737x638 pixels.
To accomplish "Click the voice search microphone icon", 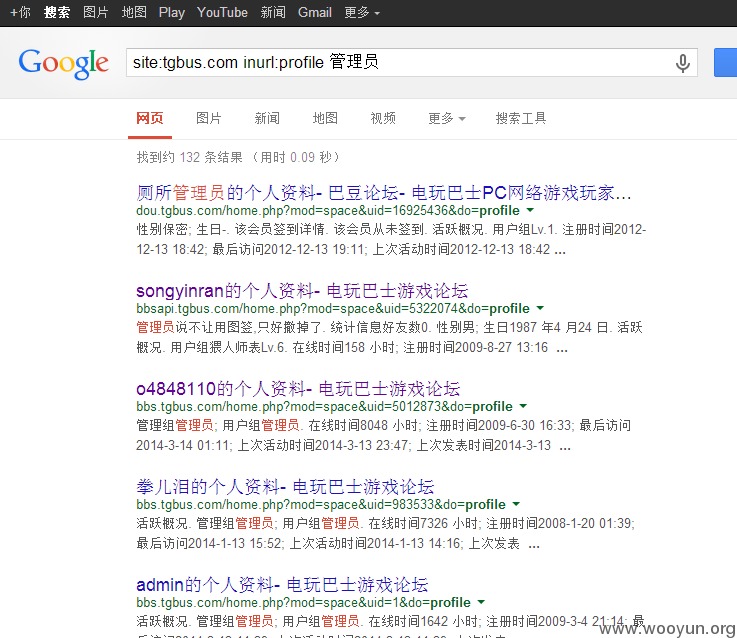I will (682, 63).
